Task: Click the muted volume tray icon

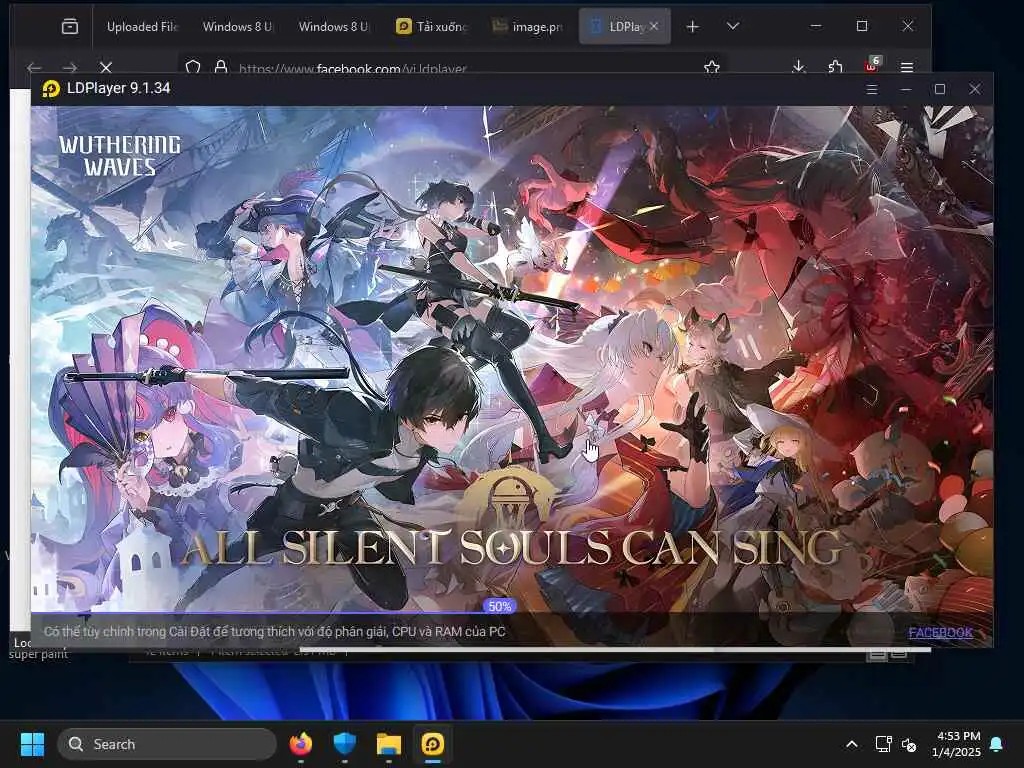Action: click(909, 744)
